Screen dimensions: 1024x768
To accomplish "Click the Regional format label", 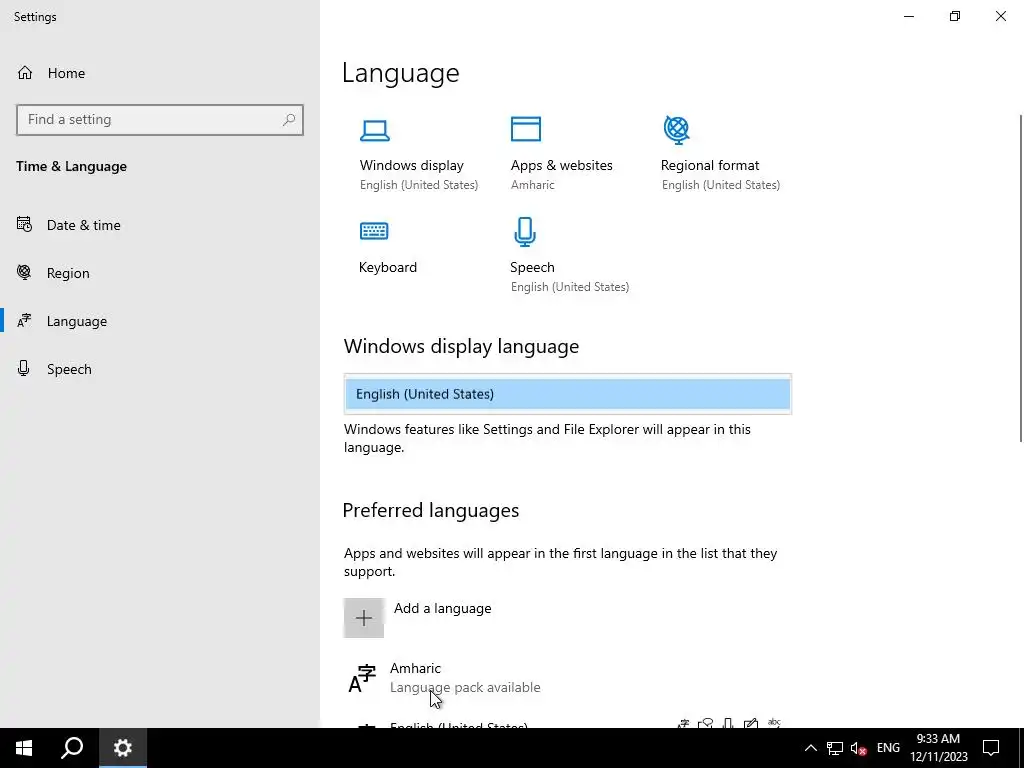I will (710, 165).
